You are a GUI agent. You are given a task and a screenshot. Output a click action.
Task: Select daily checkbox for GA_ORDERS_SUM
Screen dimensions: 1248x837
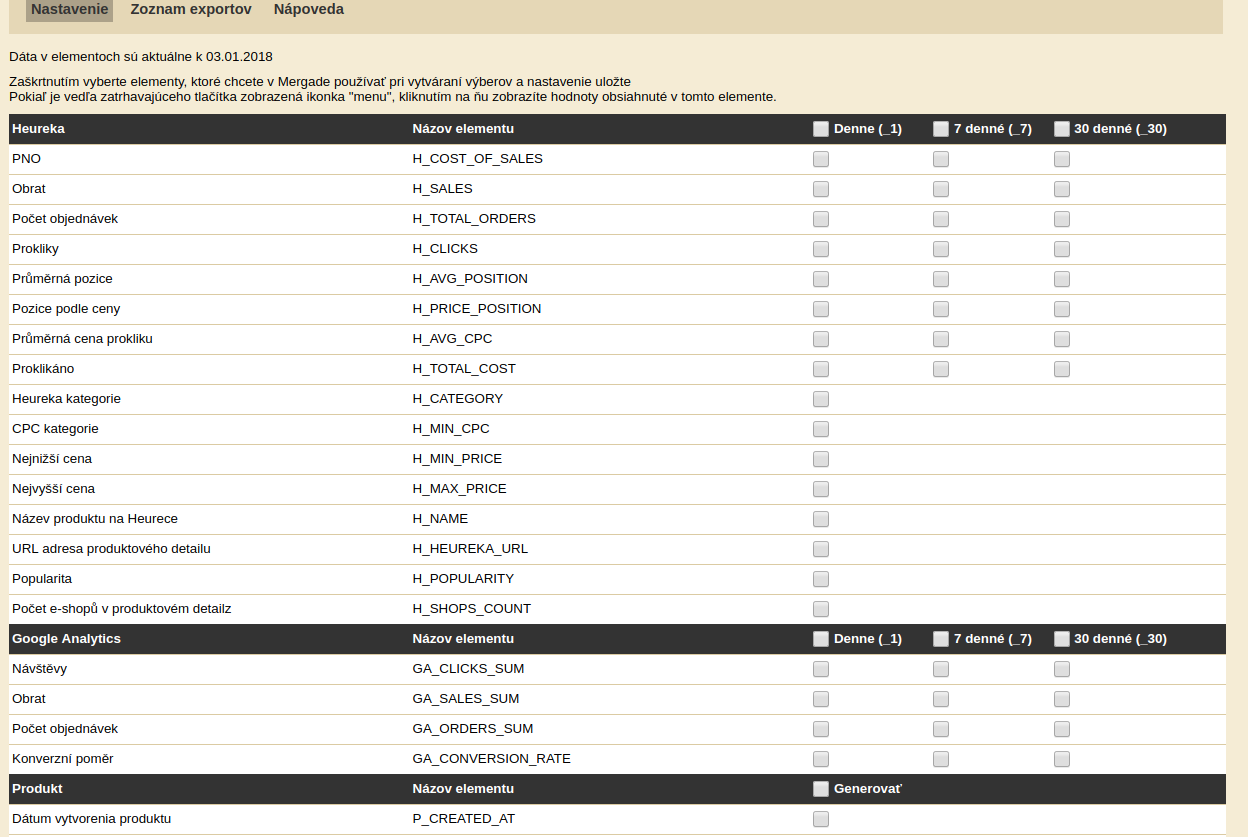click(821, 729)
